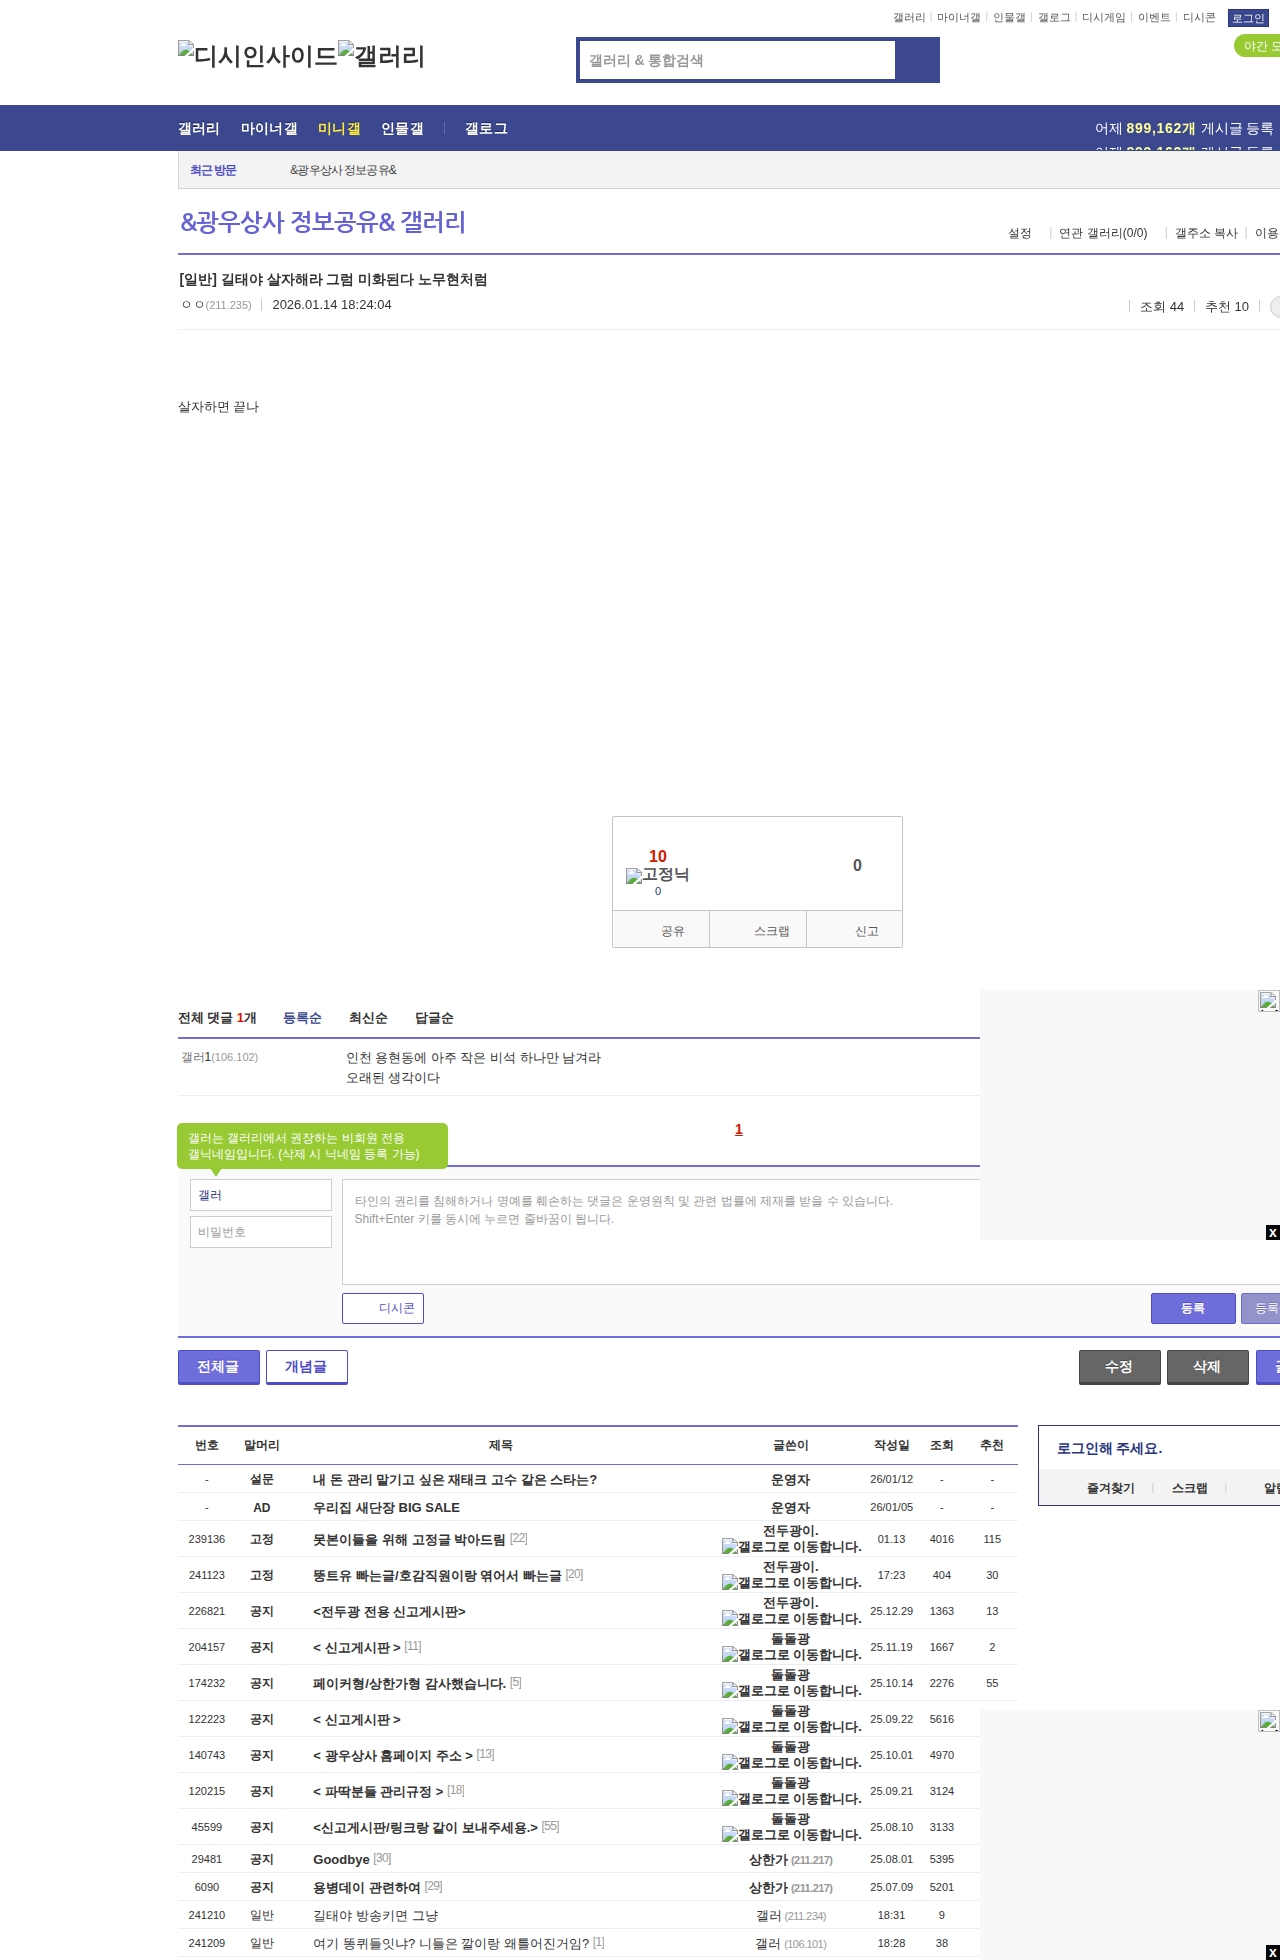Click 갤주소 복사 link
Image resolution: width=1280 pixels, height=1960 pixels.
[x=1206, y=233]
